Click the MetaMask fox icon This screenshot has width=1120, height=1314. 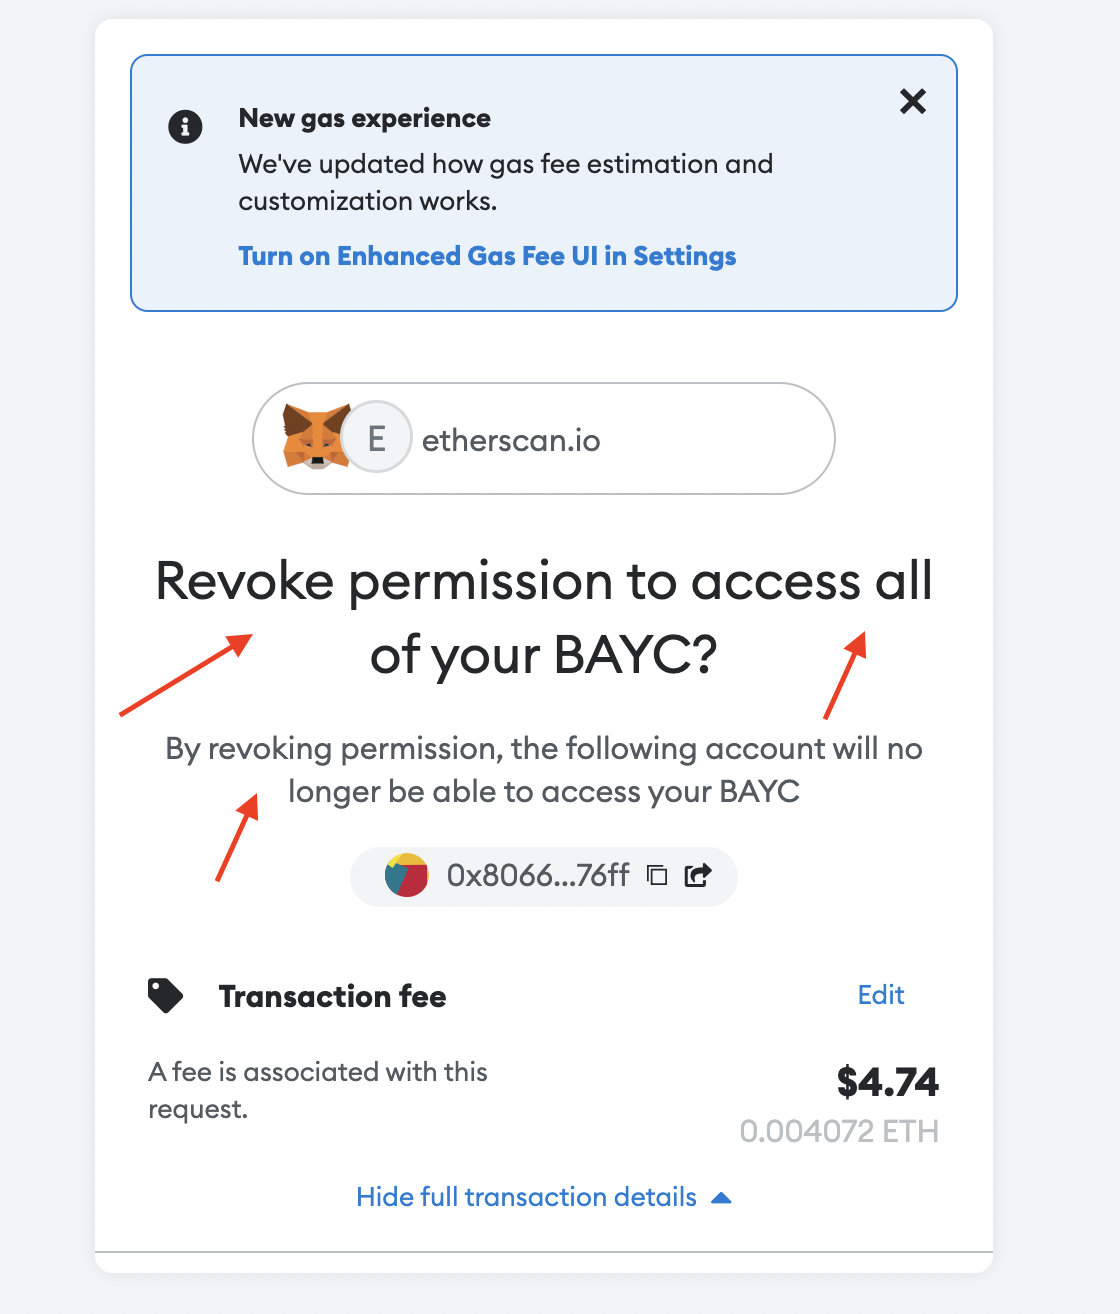315,437
